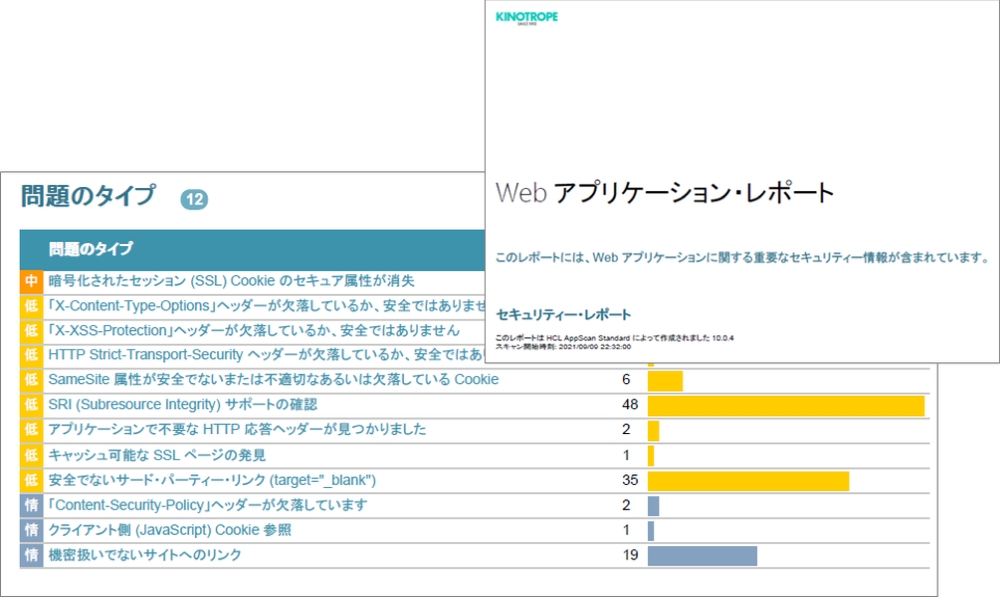
Task: Click the Web アプリケーション・レポート title
Action: pos(664,193)
